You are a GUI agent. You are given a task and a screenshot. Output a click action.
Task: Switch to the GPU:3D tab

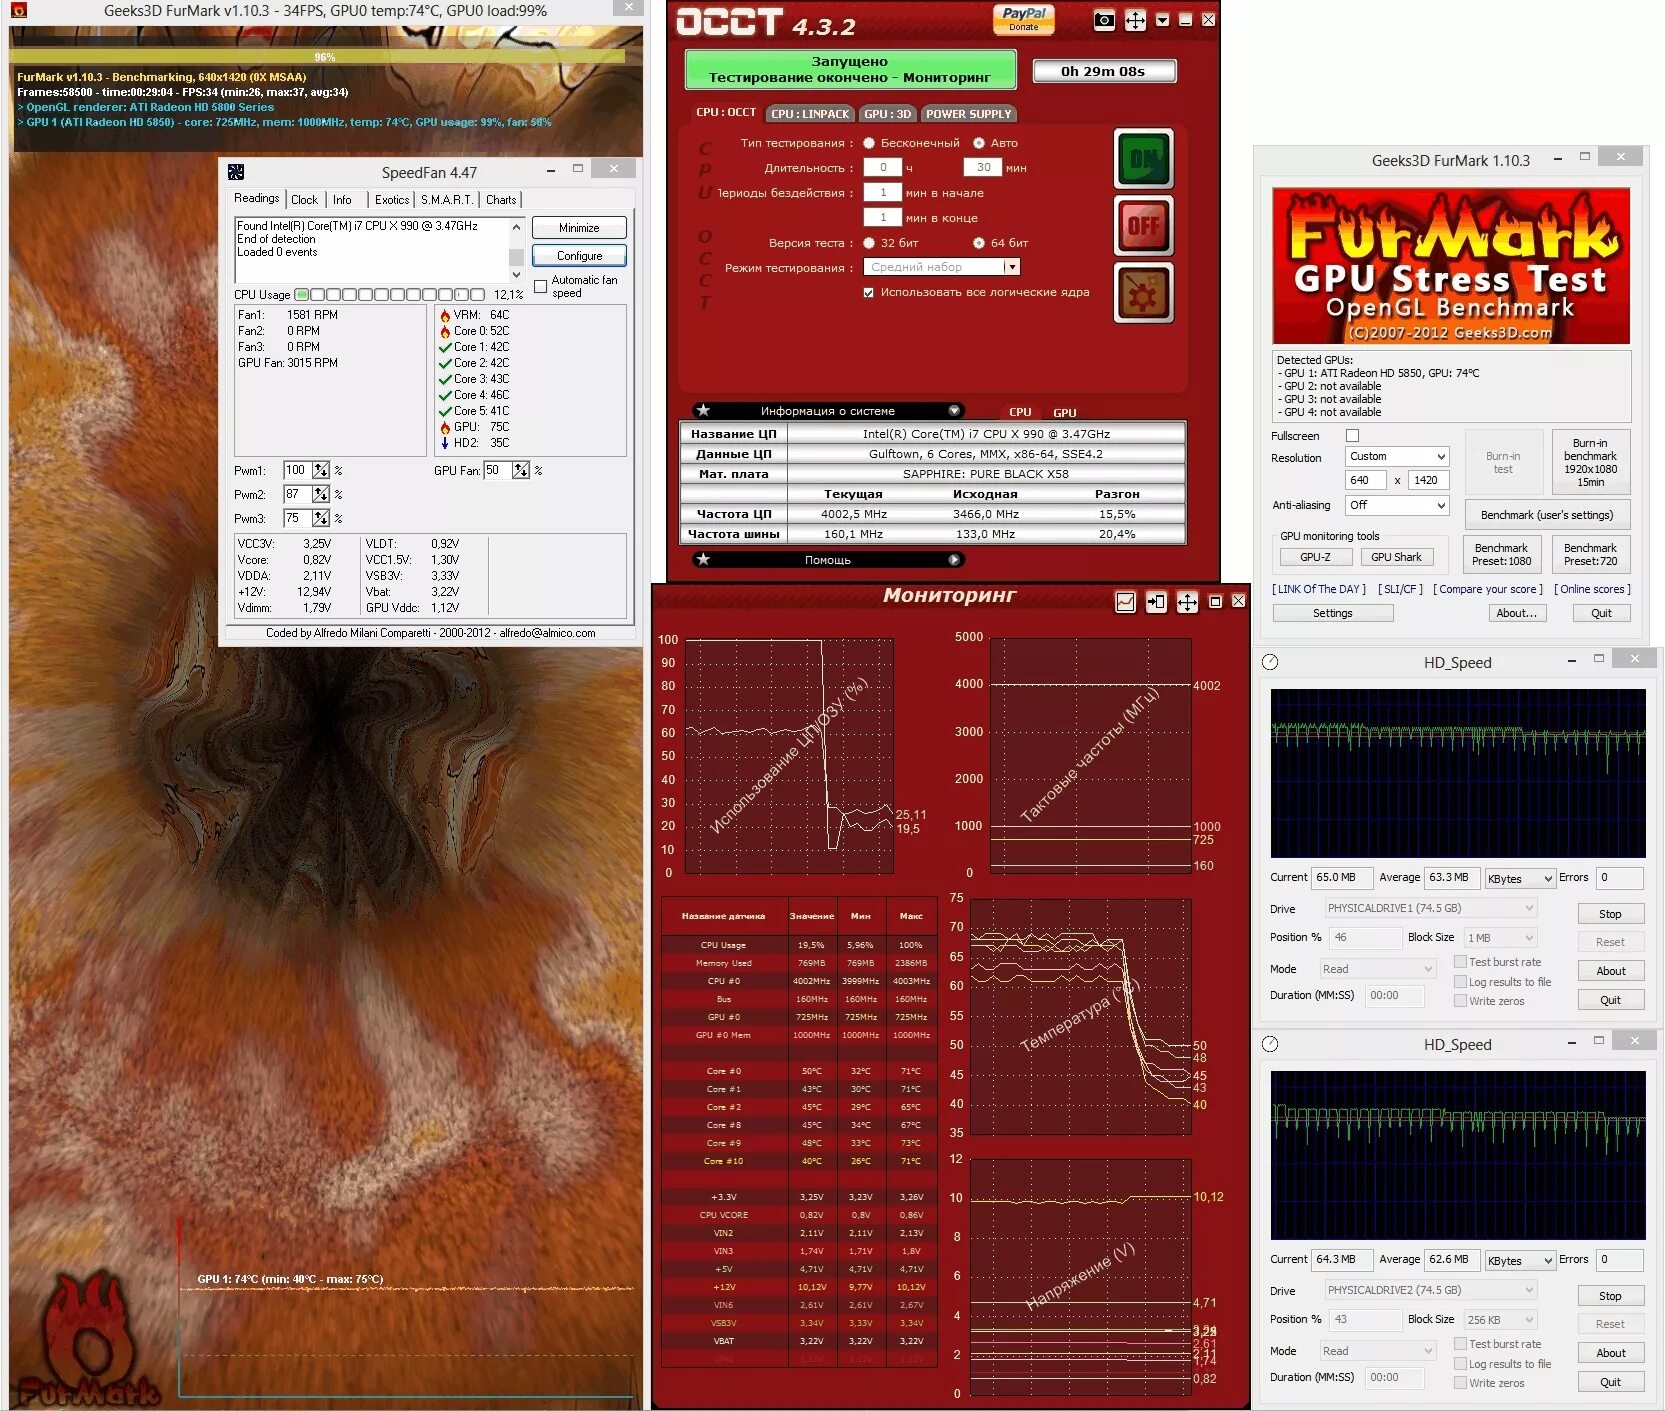tap(887, 114)
